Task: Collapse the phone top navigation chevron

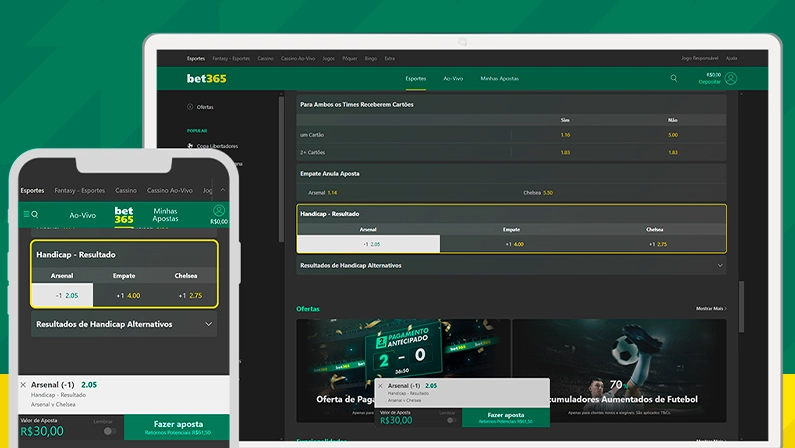Action: click(223, 190)
